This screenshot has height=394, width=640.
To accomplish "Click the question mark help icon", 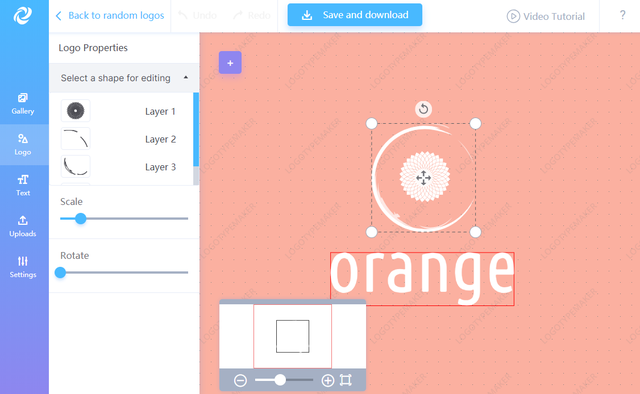I will (622, 15).
